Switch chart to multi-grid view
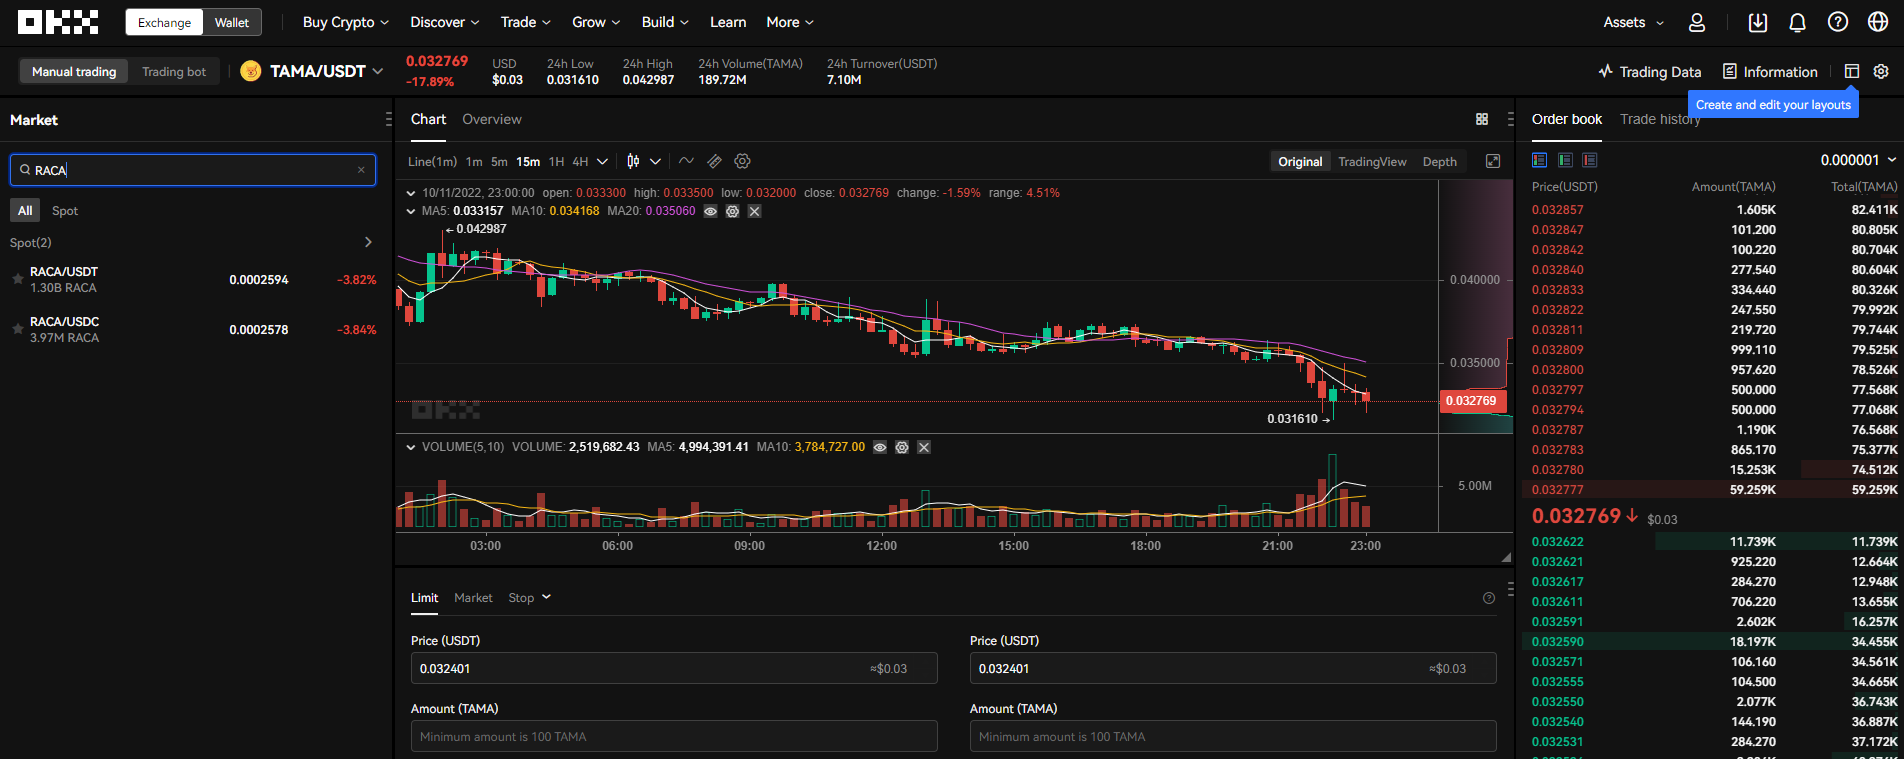 click(x=1482, y=119)
